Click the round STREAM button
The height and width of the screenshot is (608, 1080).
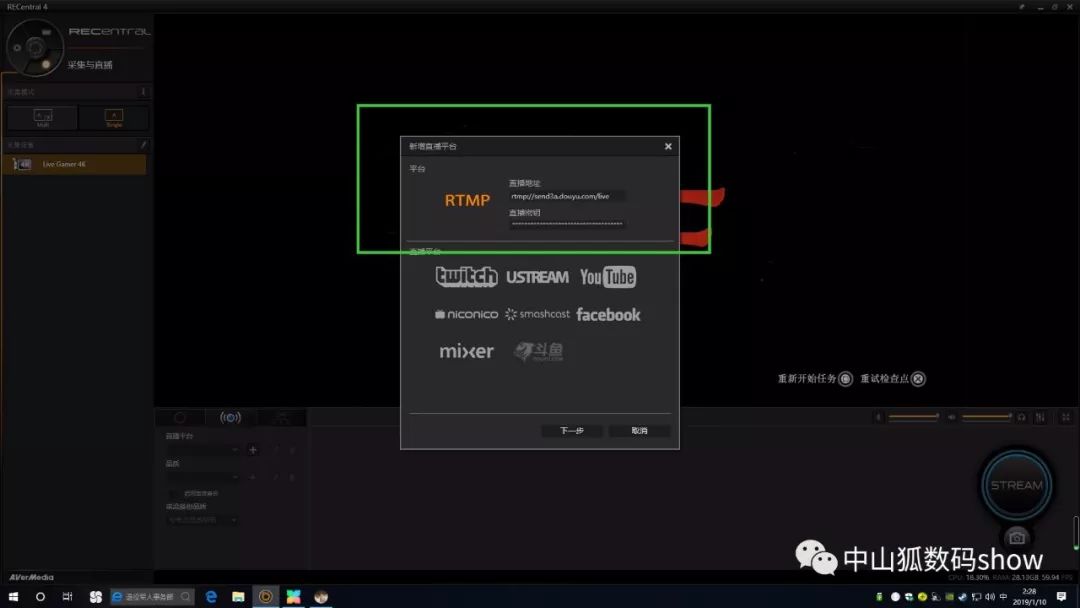[1017, 485]
